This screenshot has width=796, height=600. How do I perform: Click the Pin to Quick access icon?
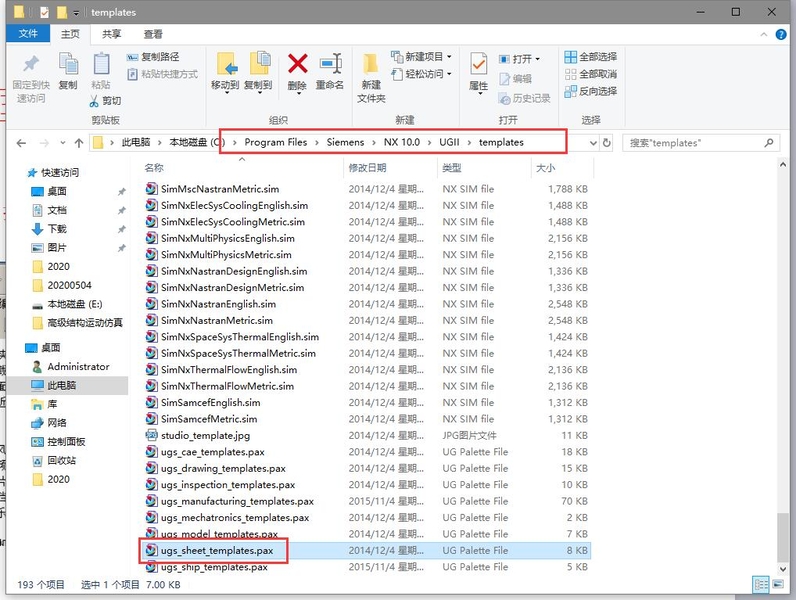[x=30, y=64]
